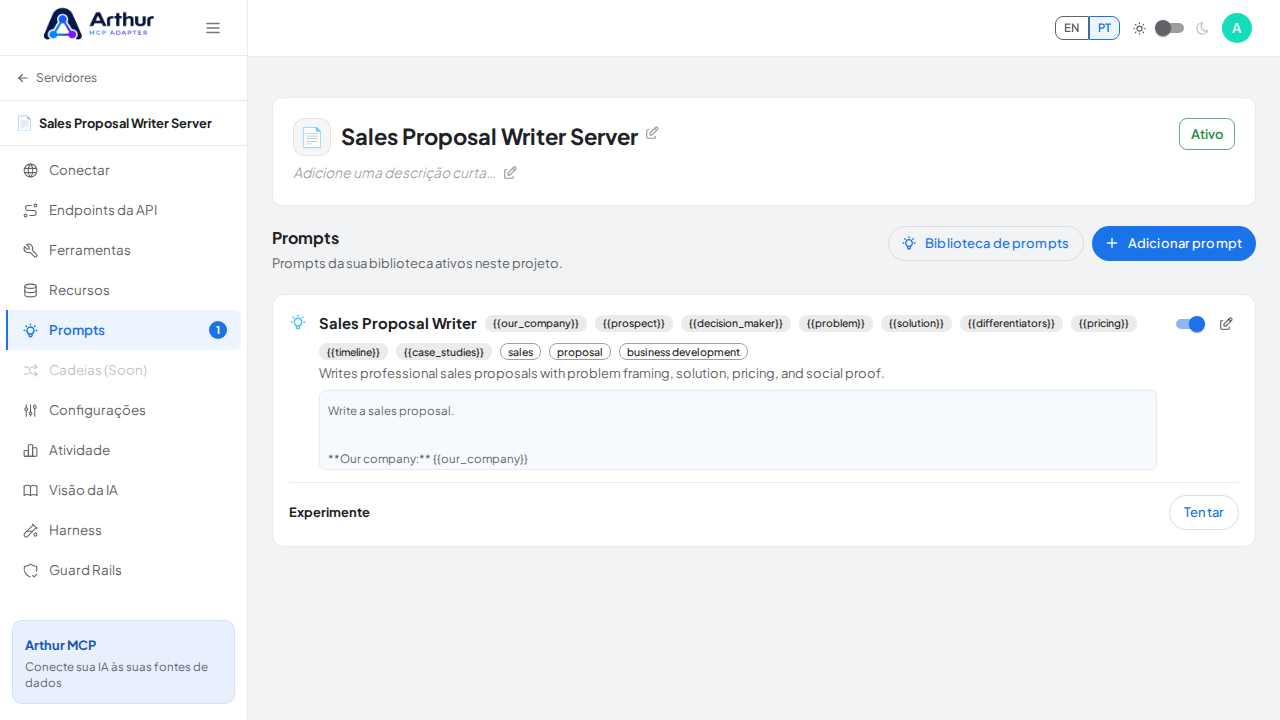Click the Sales Proposal Writer prompt title
Viewport: 1280px width, 720px height.
(398, 324)
